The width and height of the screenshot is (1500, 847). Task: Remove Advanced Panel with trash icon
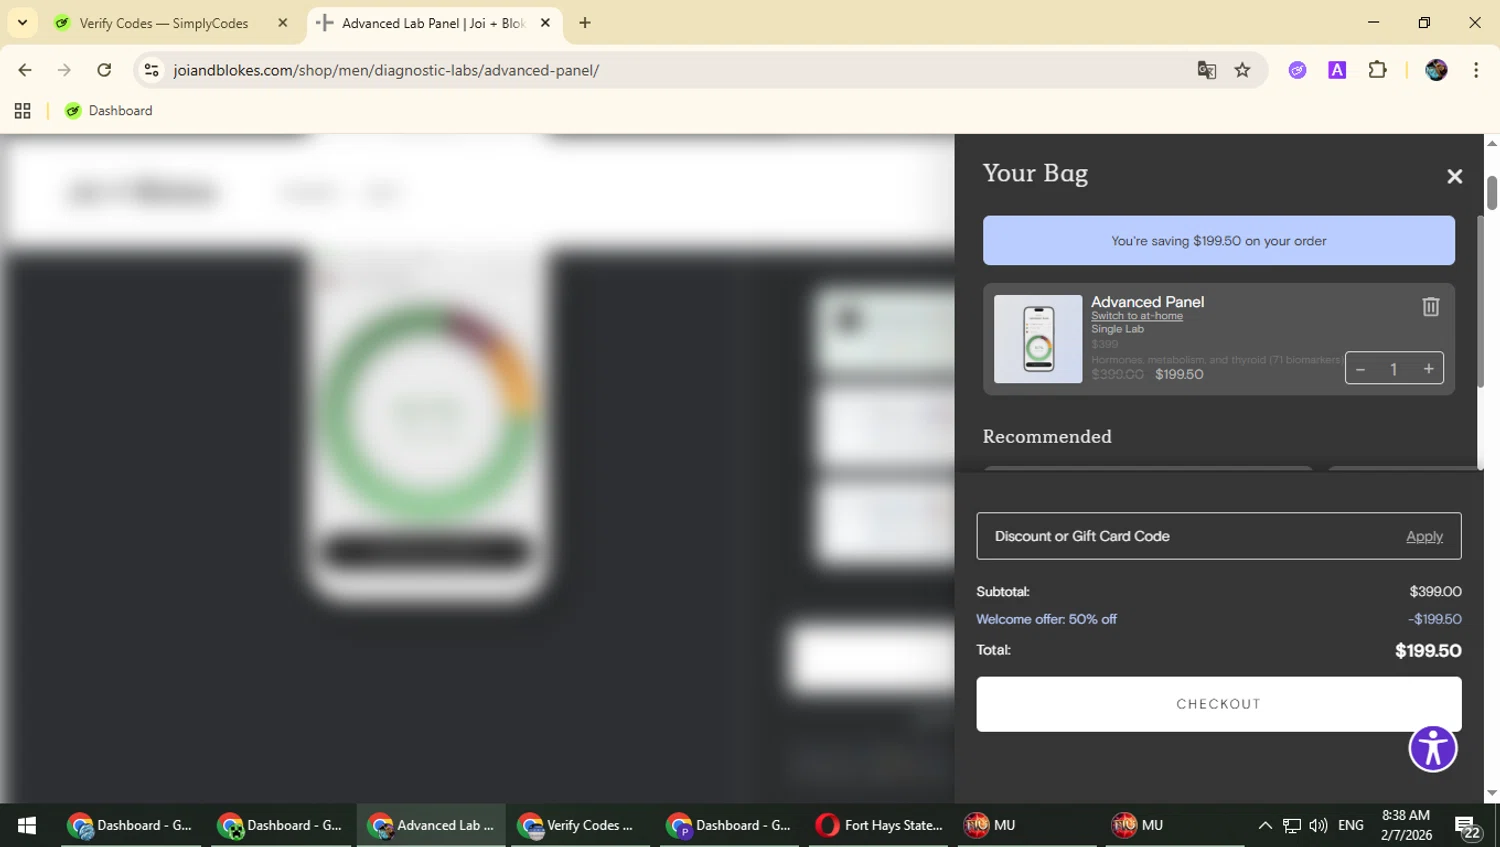1430,307
